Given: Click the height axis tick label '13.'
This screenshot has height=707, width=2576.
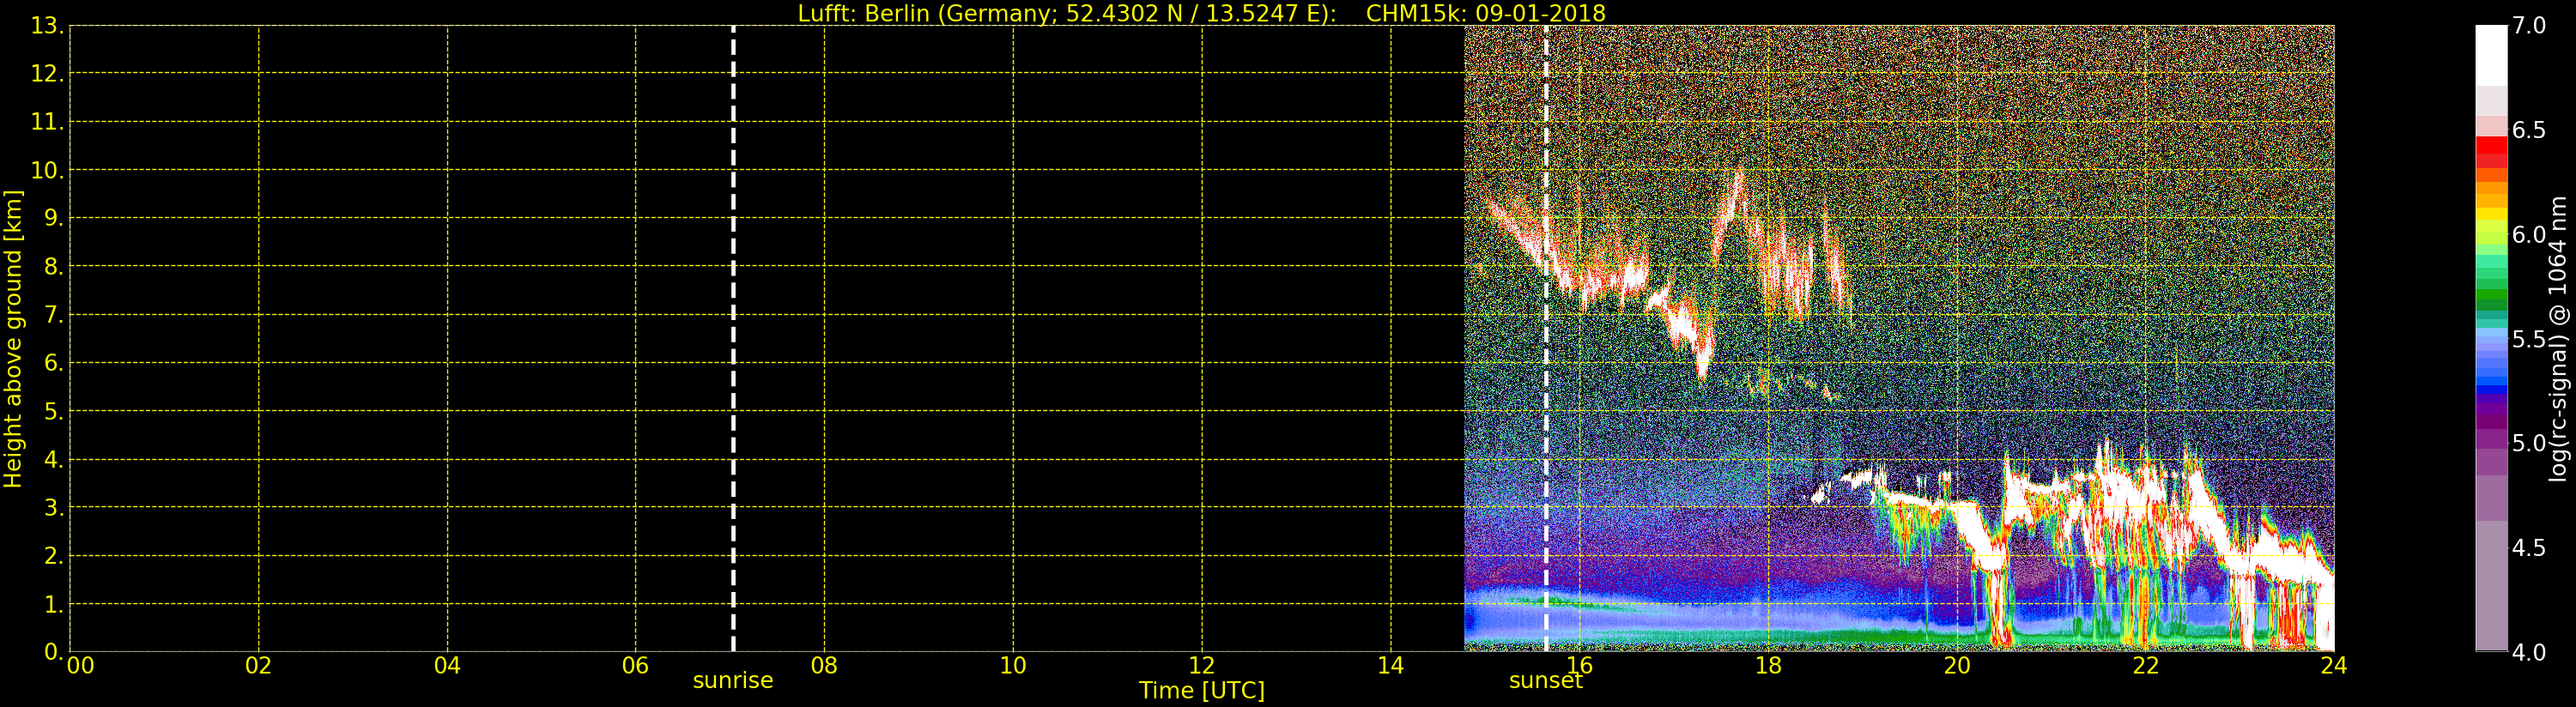Looking at the screenshot, I should pos(47,26).
